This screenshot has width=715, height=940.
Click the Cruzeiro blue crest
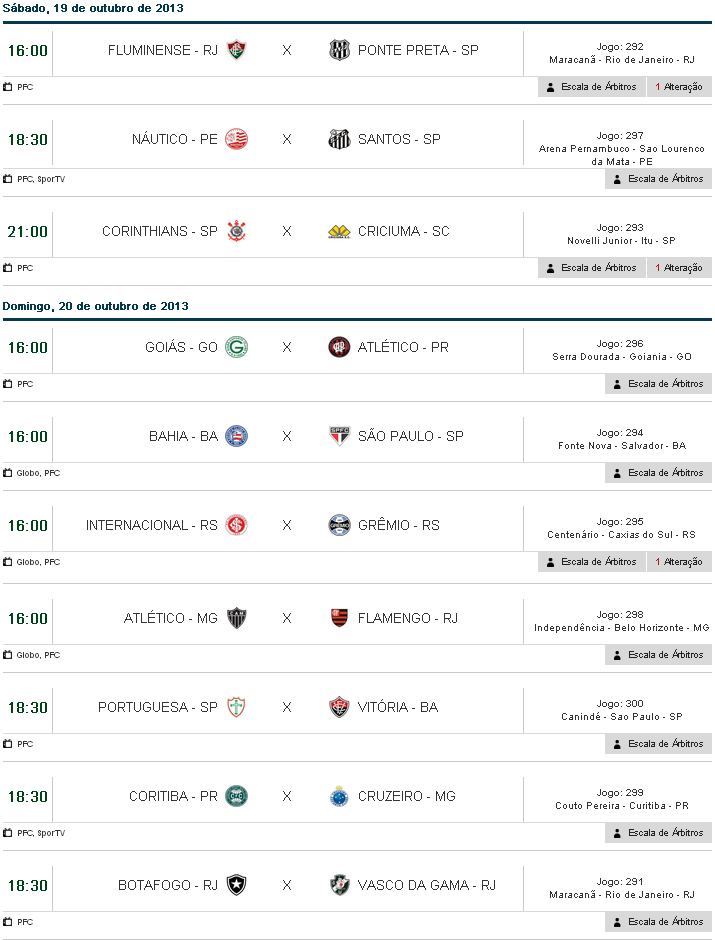click(x=339, y=796)
